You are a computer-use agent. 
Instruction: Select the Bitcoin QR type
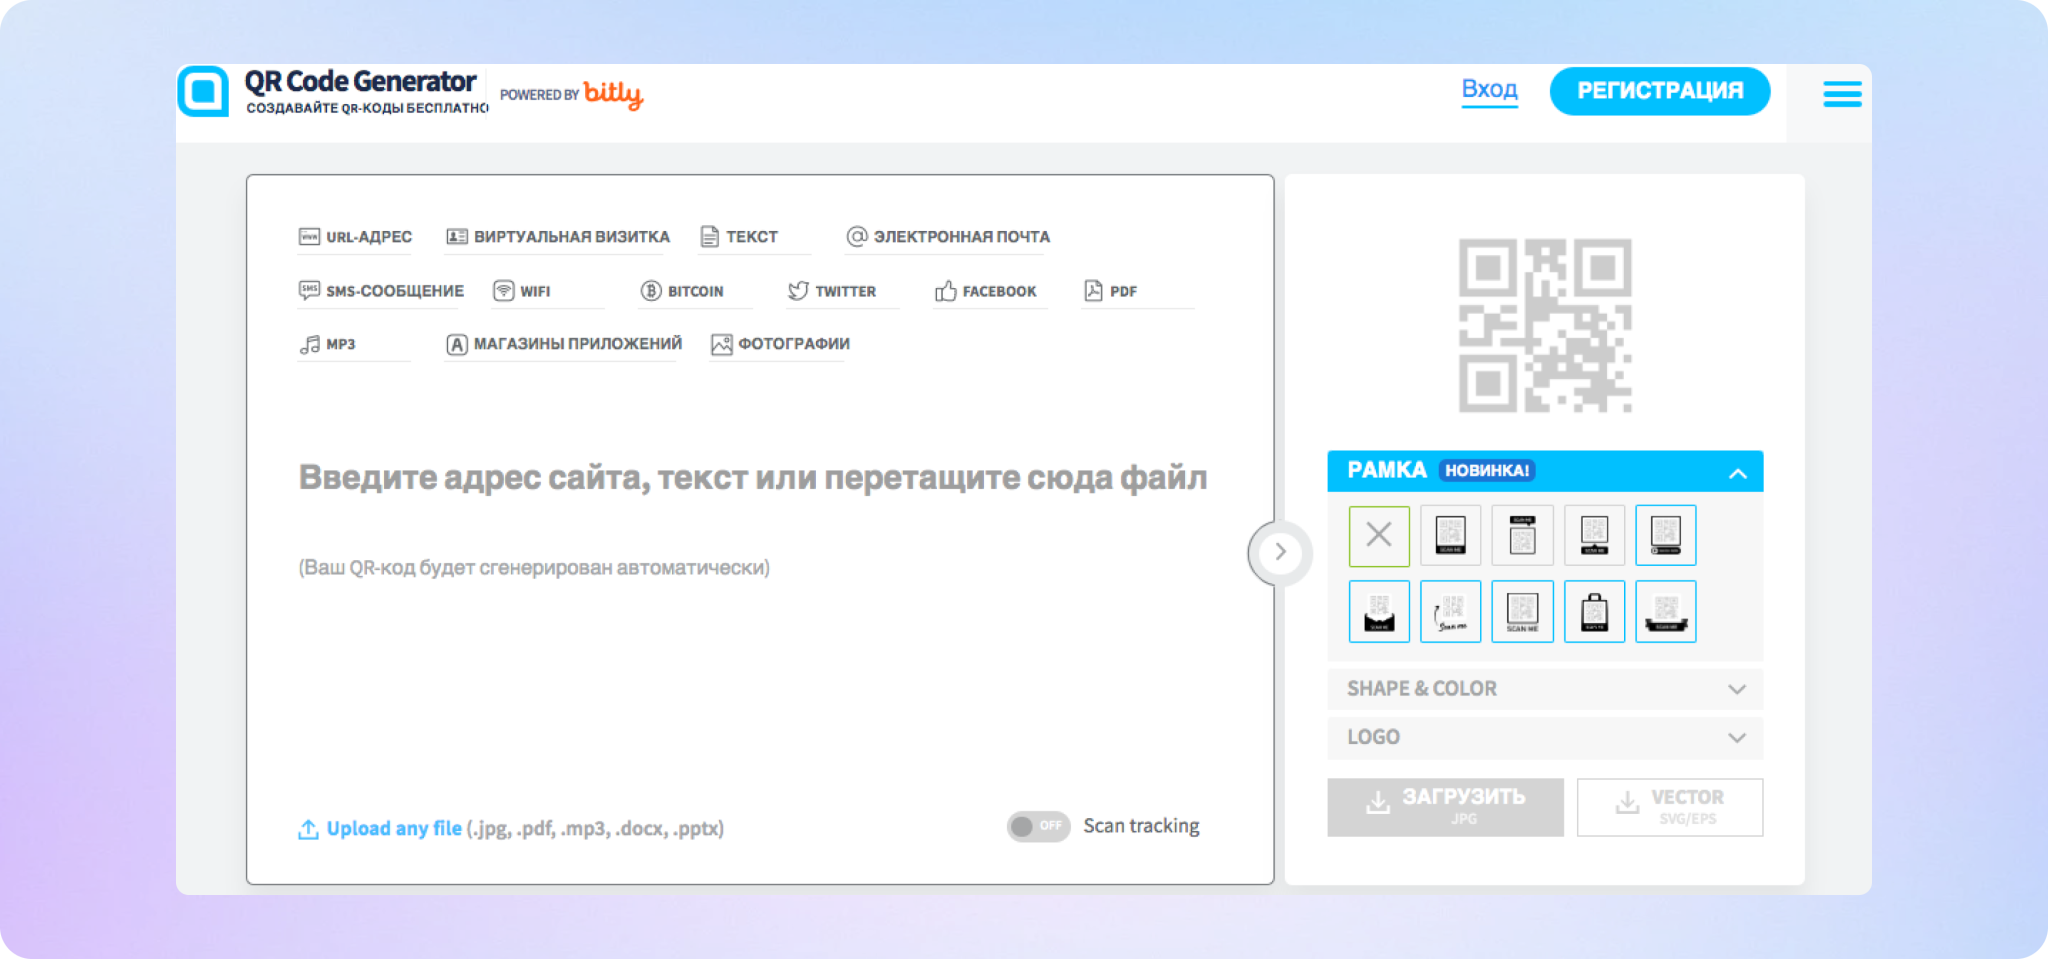tap(683, 291)
